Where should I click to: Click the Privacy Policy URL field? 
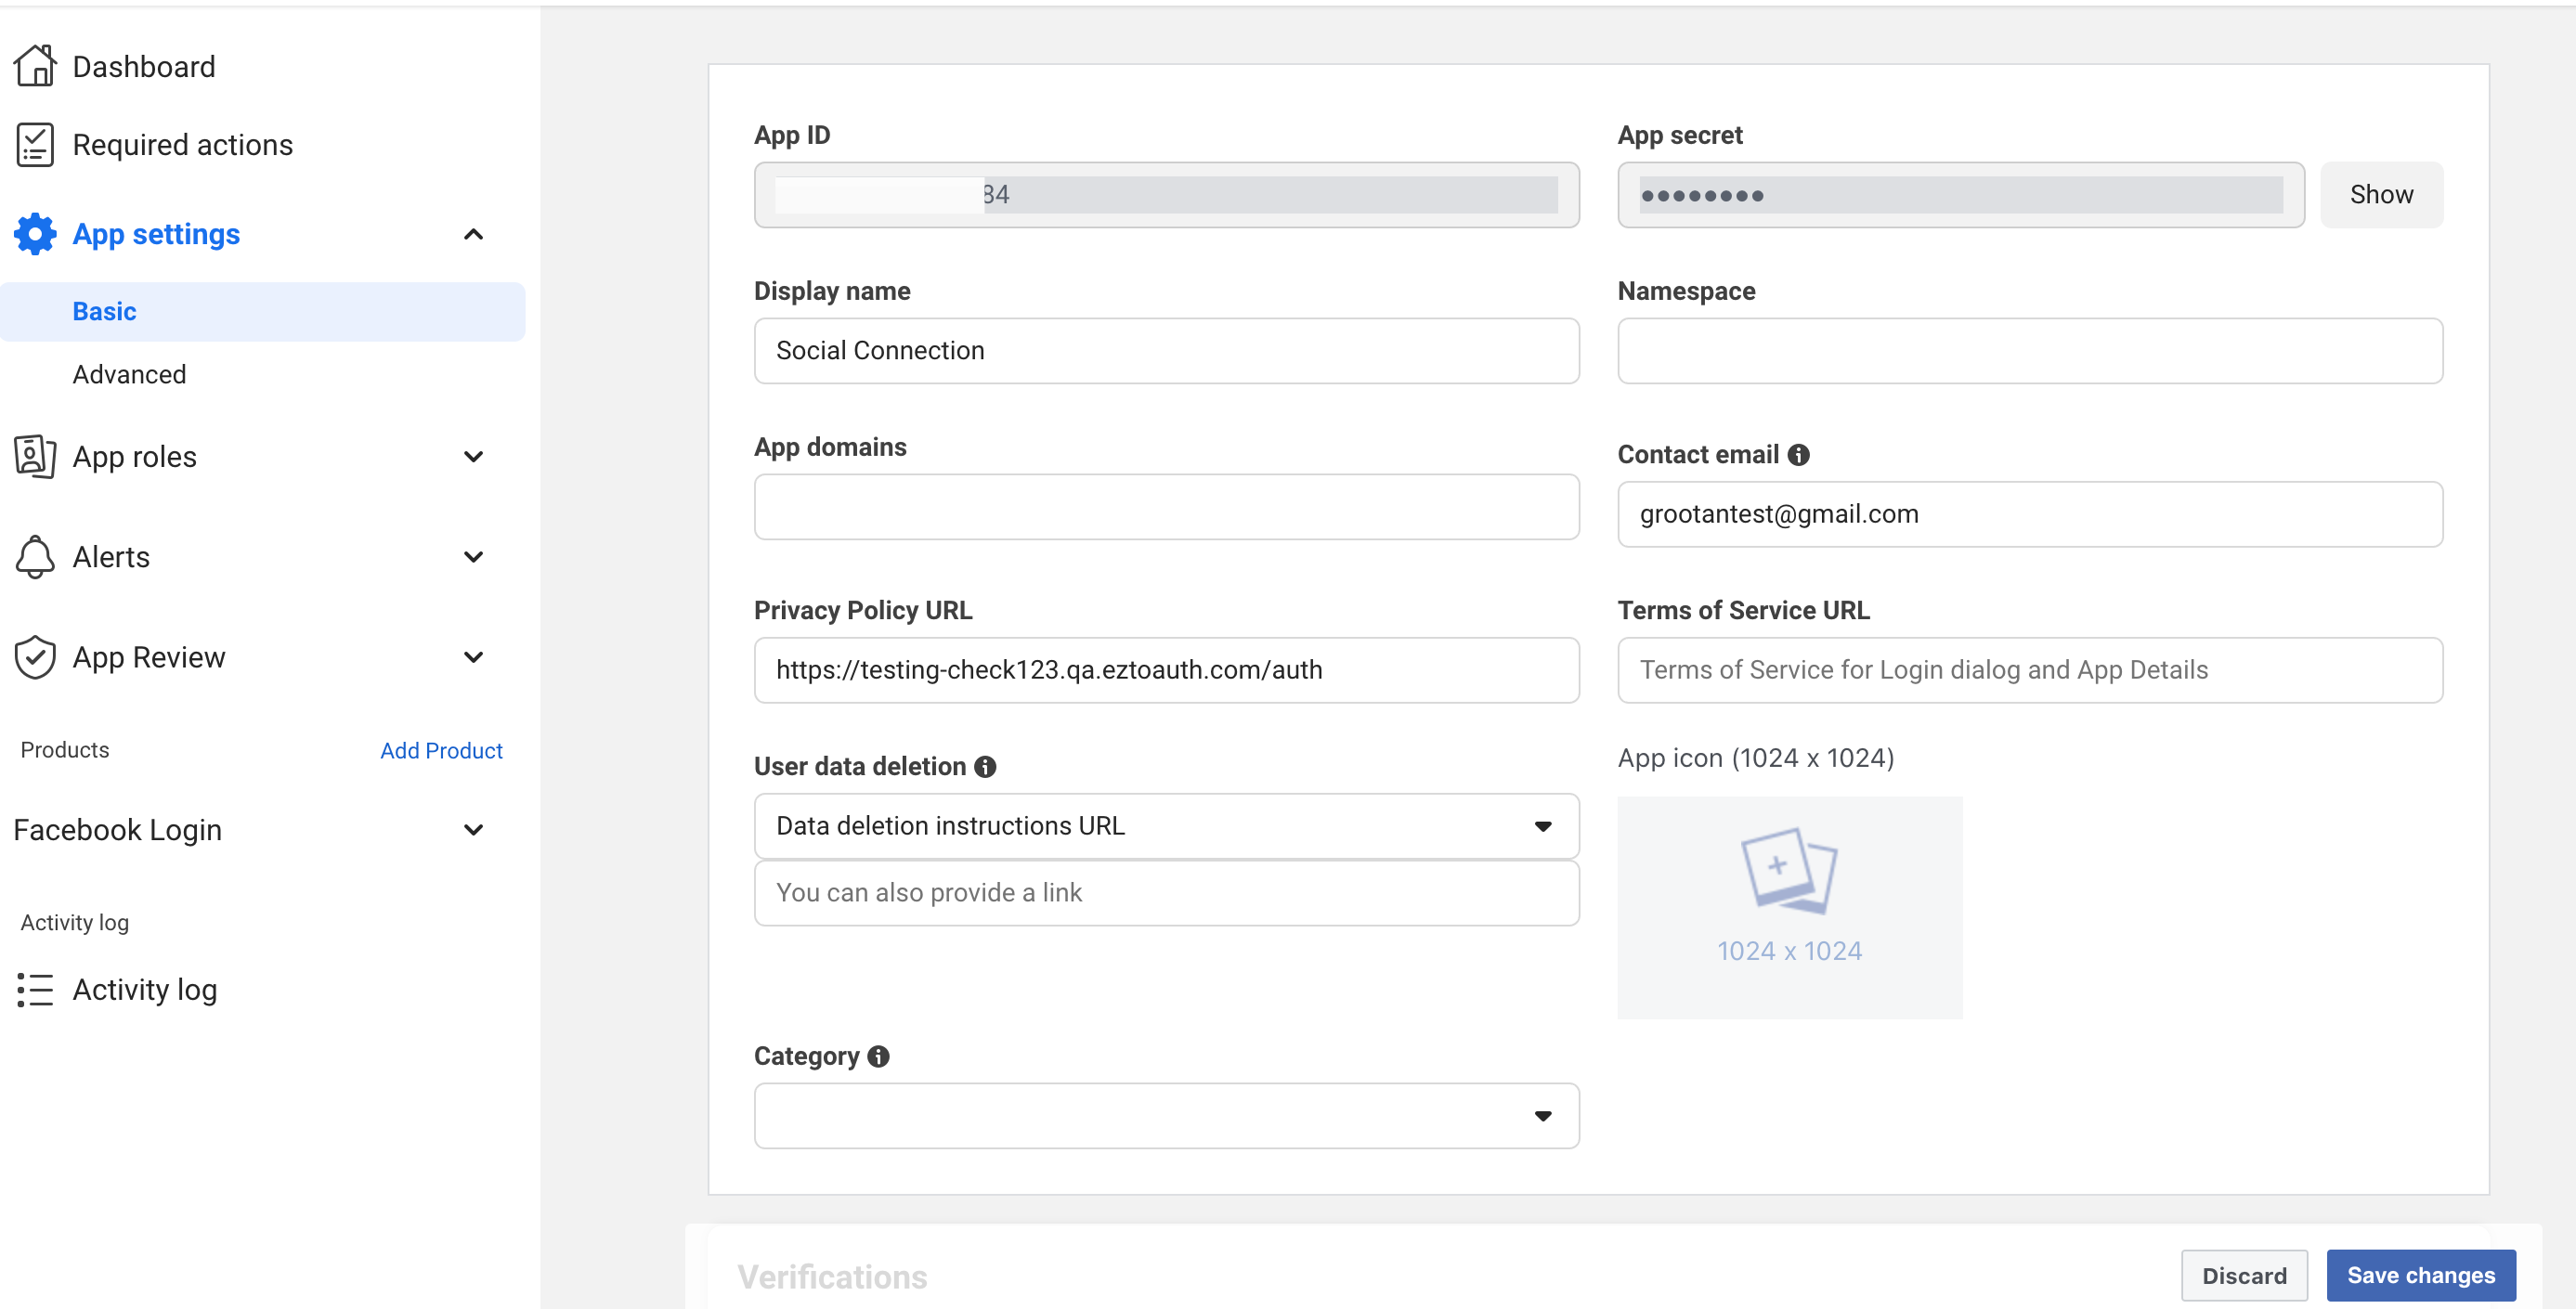pos(1166,670)
